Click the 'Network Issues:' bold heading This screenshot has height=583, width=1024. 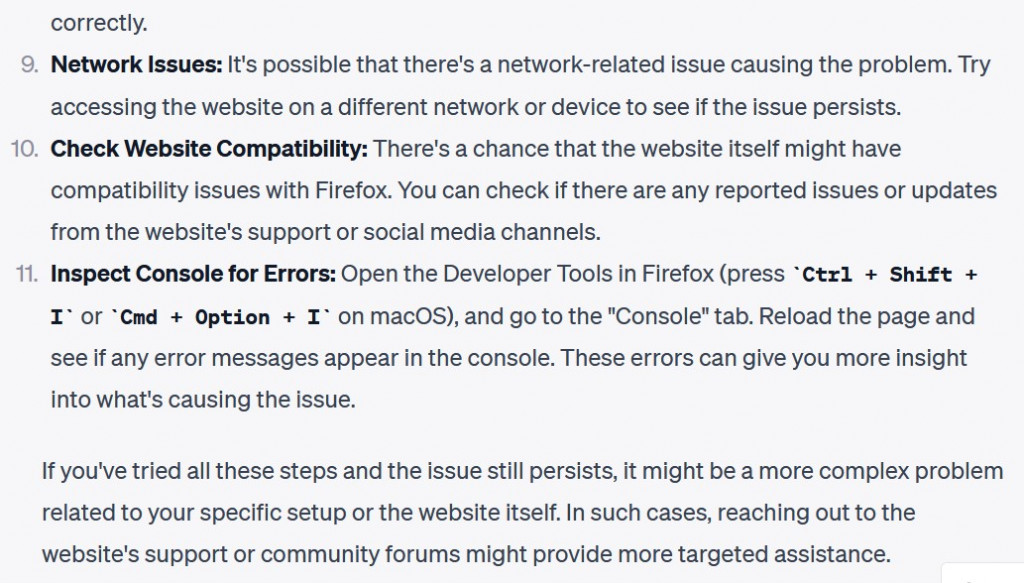coord(136,65)
